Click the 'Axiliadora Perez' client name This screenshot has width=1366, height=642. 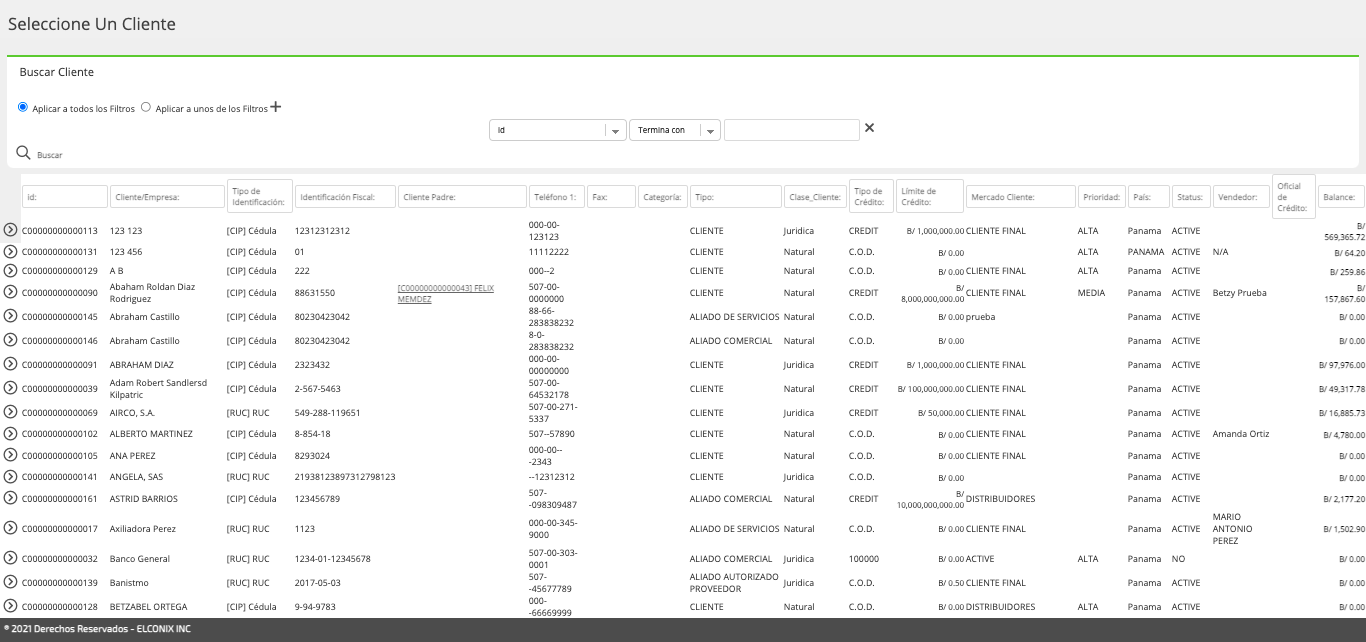click(143, 529)
